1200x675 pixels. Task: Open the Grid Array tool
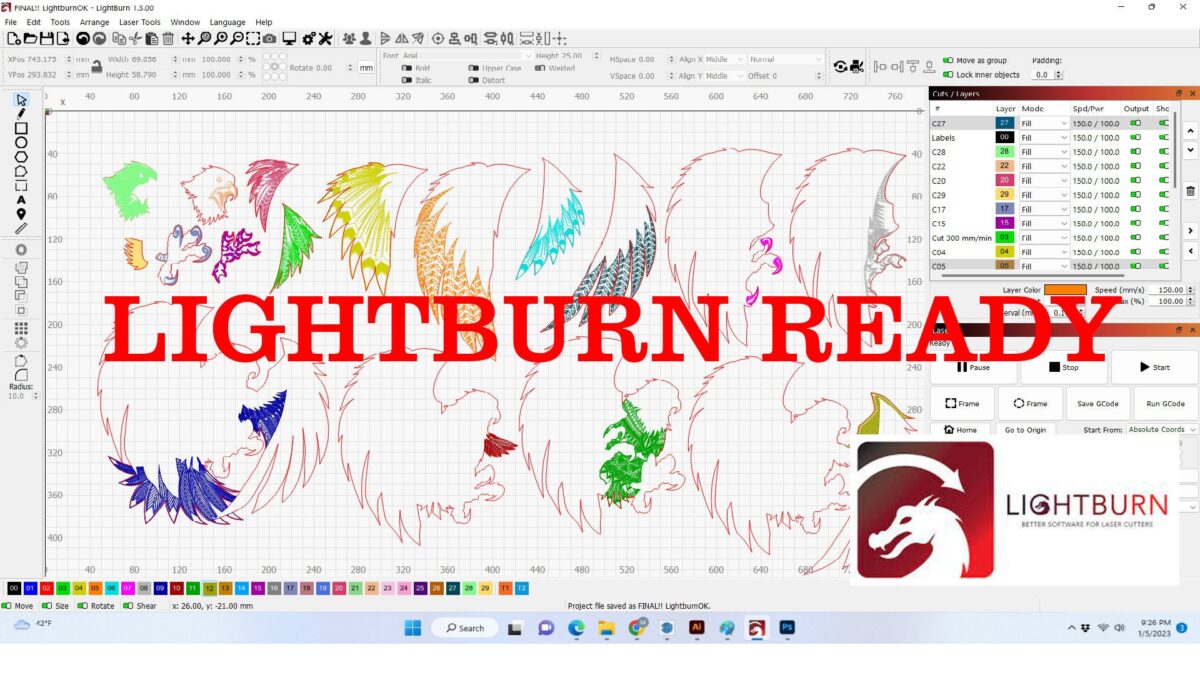(21, 328)
